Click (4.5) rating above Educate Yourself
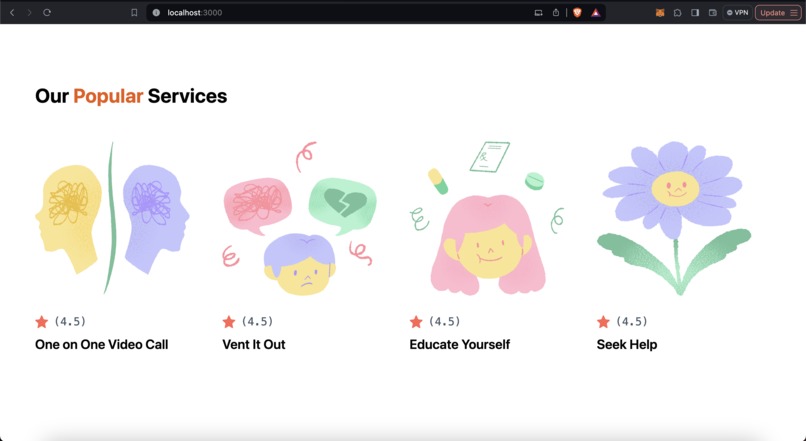Image resolution: width=806 pixels, height=441 pixels. (444, 321)
